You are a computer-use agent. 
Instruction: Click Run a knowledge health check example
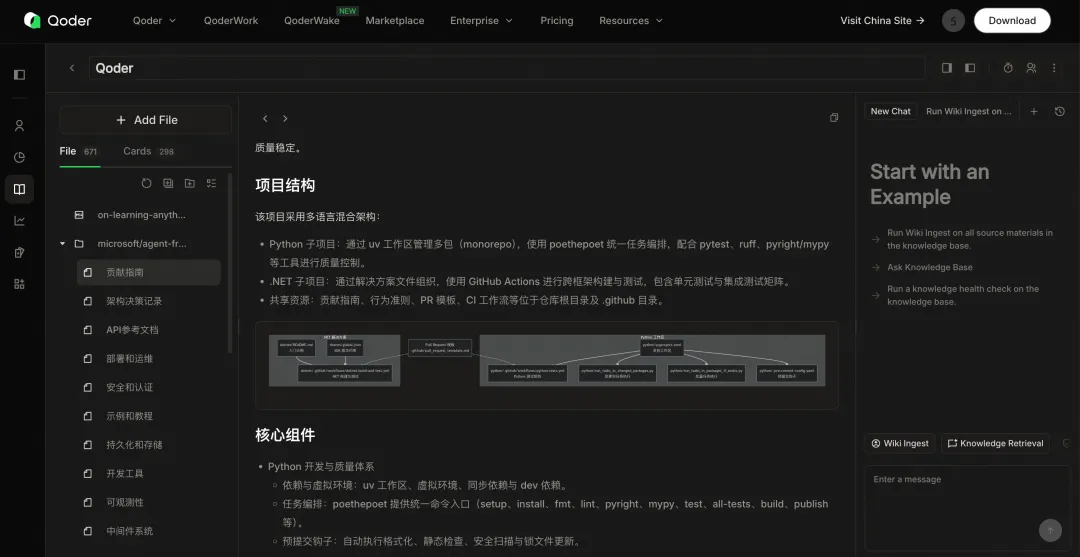pyautogui.click(x=957, y=295)
